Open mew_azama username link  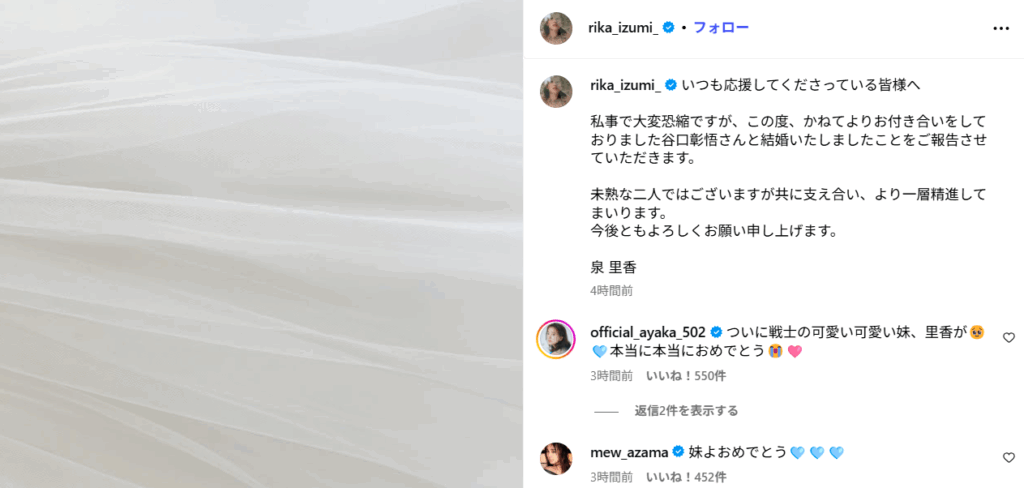pyautogui.click(x=628, y=451)
